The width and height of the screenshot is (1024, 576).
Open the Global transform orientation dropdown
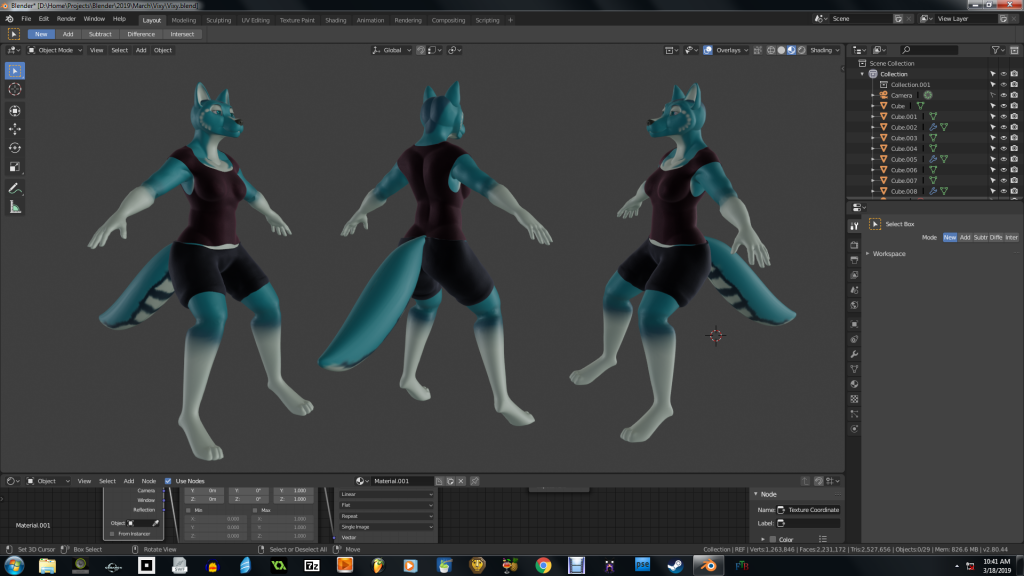pos(392,50)
